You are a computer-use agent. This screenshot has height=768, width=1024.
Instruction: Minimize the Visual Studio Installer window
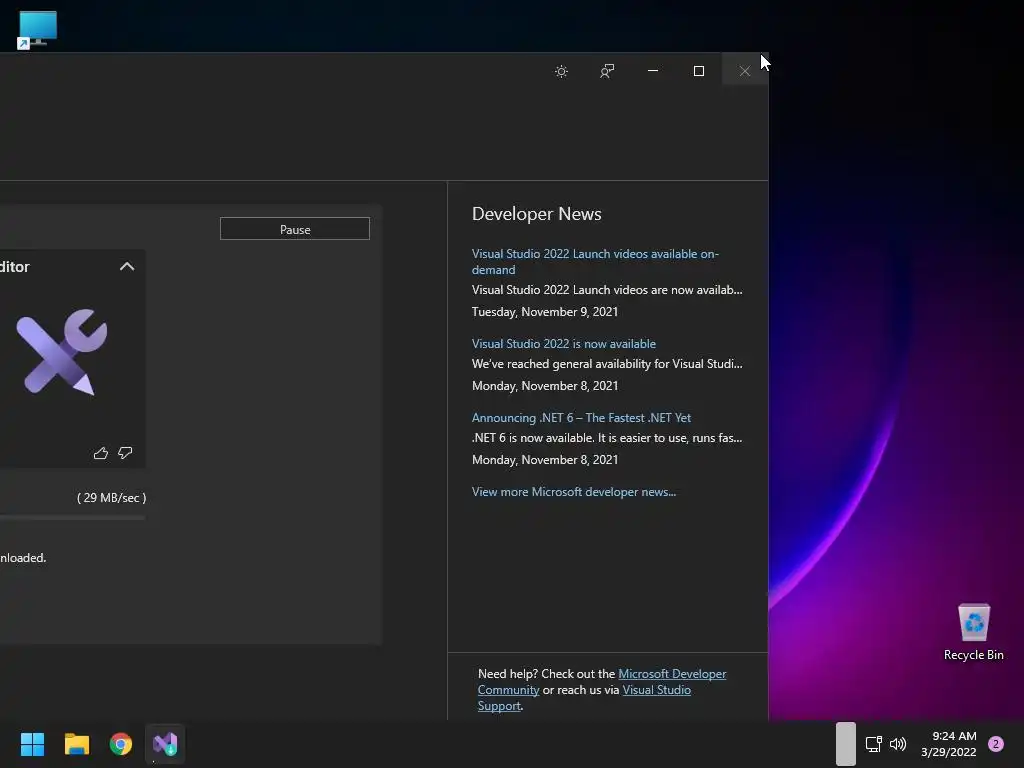[652, 71]
